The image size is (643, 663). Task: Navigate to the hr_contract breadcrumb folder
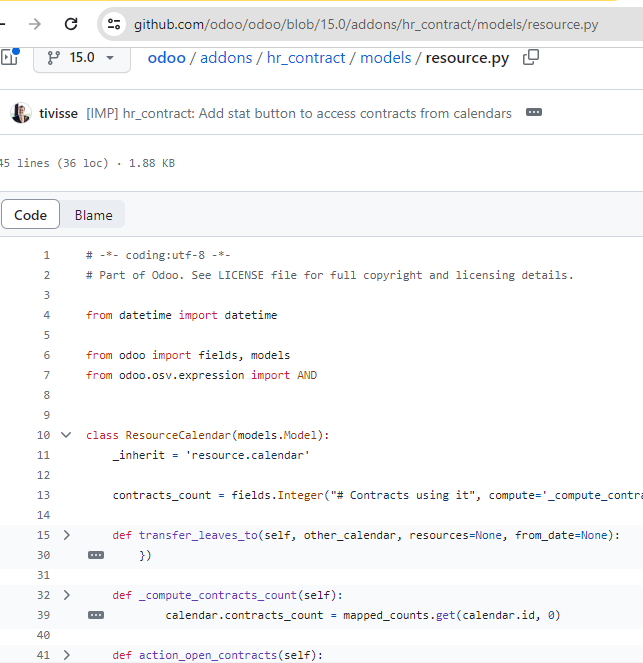306,58
